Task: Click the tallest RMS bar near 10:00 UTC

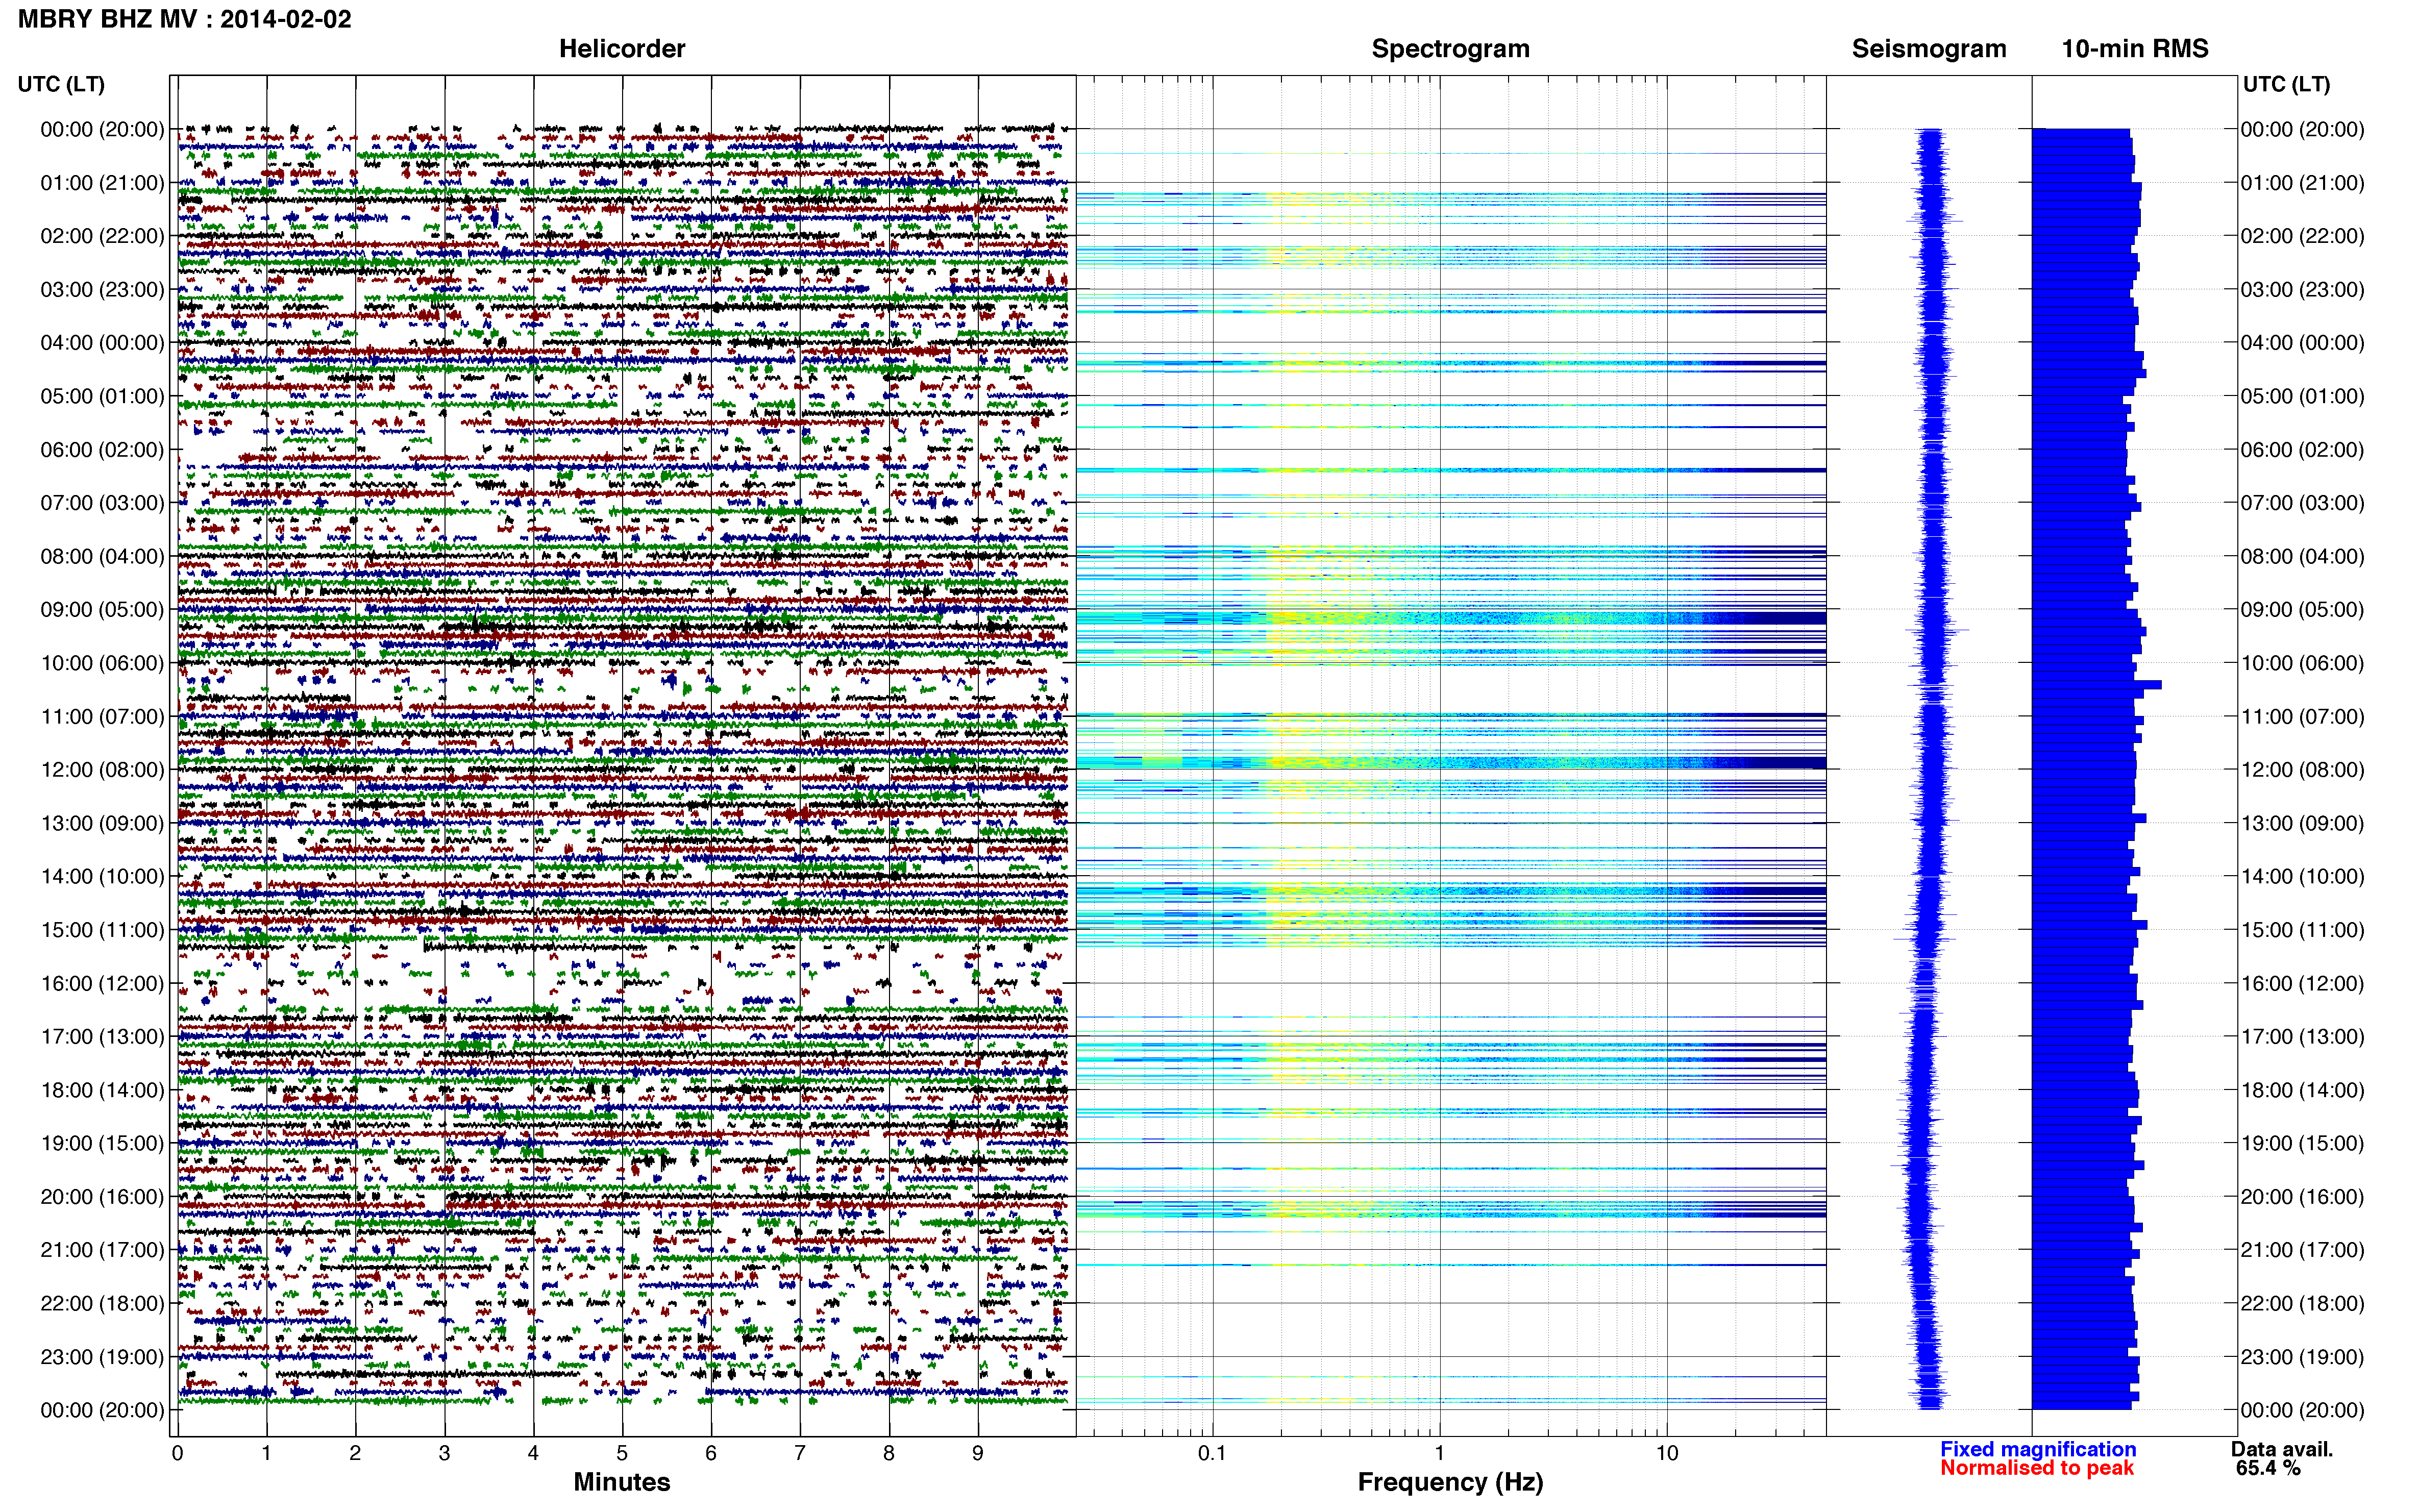Action: 2097,685
